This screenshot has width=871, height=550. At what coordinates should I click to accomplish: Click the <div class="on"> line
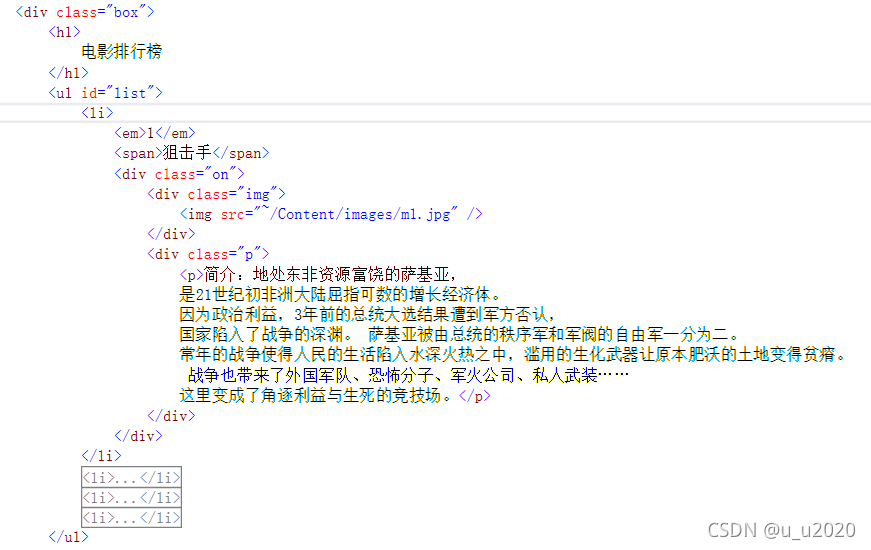pyautogui.click(x=179, y=173)
